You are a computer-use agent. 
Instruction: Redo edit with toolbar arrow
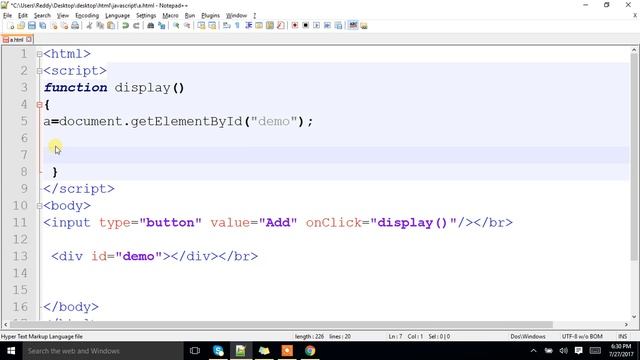[x=136, y=26]
